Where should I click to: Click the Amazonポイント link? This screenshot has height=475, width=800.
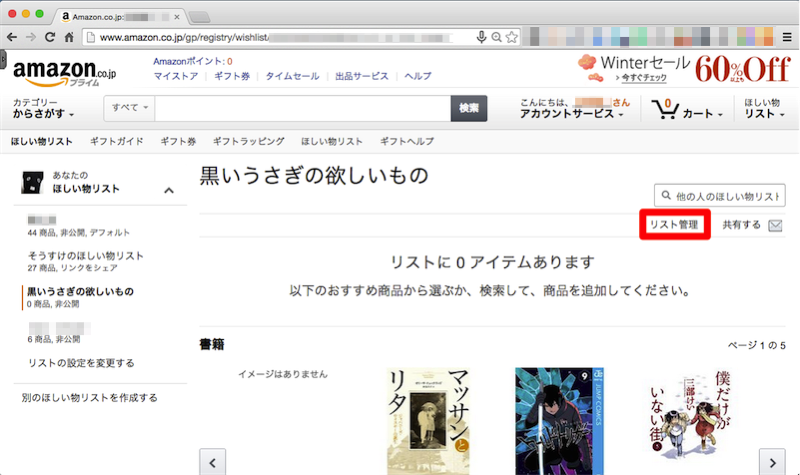pos(193,61)
